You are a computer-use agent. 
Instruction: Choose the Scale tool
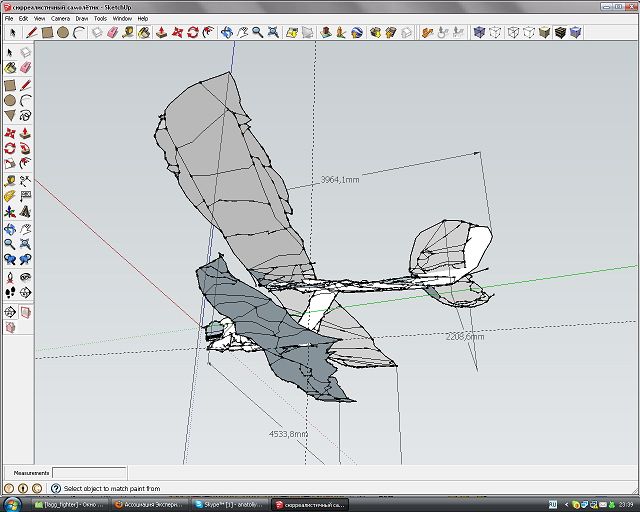click(x=10, y=164)
